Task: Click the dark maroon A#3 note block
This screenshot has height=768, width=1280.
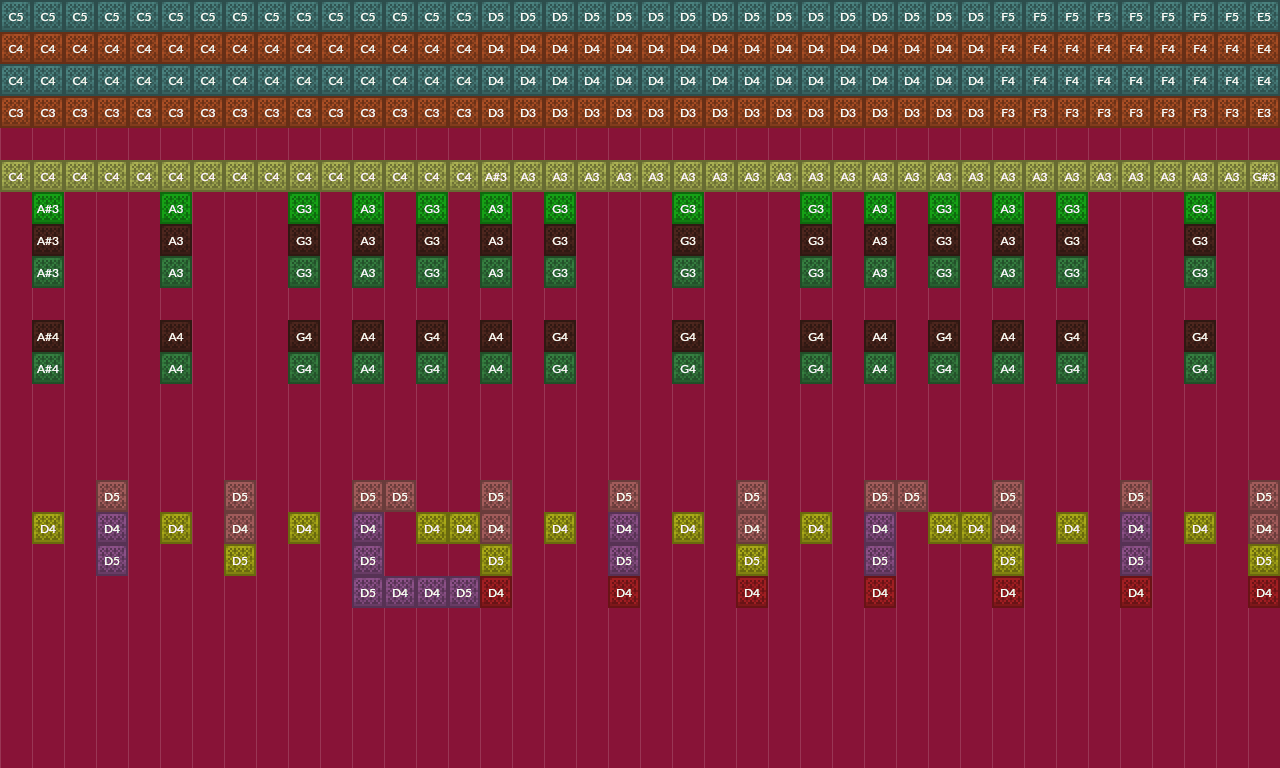Action: 47,240
